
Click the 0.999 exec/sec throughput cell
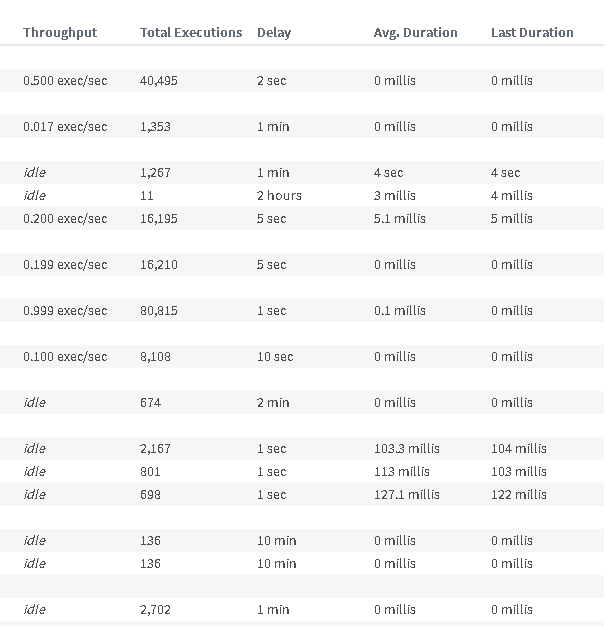click(65, 311)
